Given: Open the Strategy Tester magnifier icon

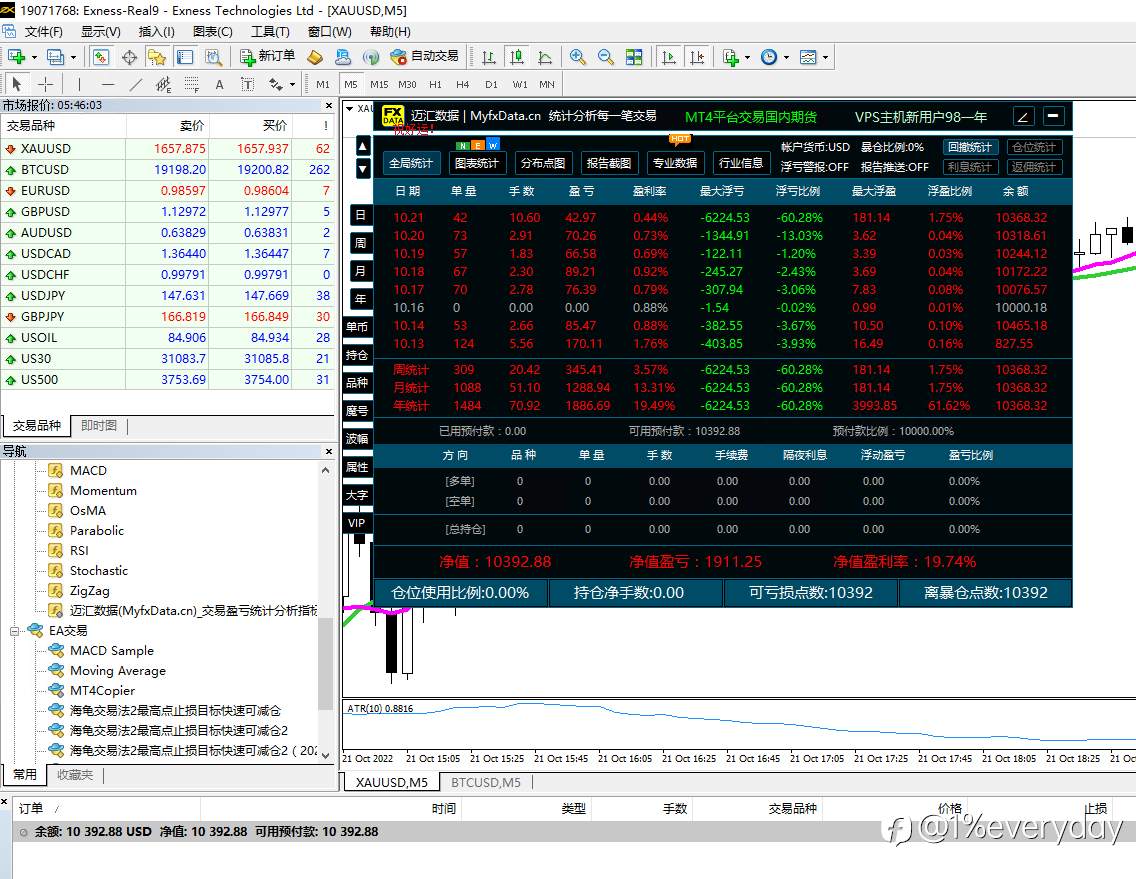Looking at the screenshot, I should pos(213,57).
